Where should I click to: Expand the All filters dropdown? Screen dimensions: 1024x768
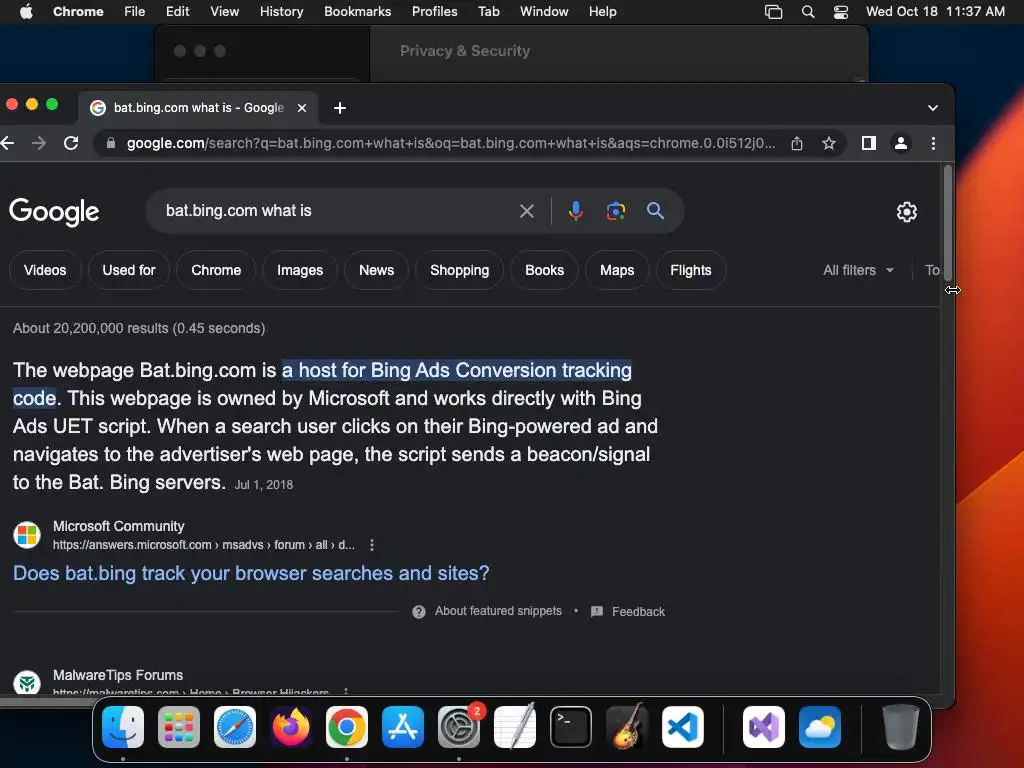pos(858,270)
